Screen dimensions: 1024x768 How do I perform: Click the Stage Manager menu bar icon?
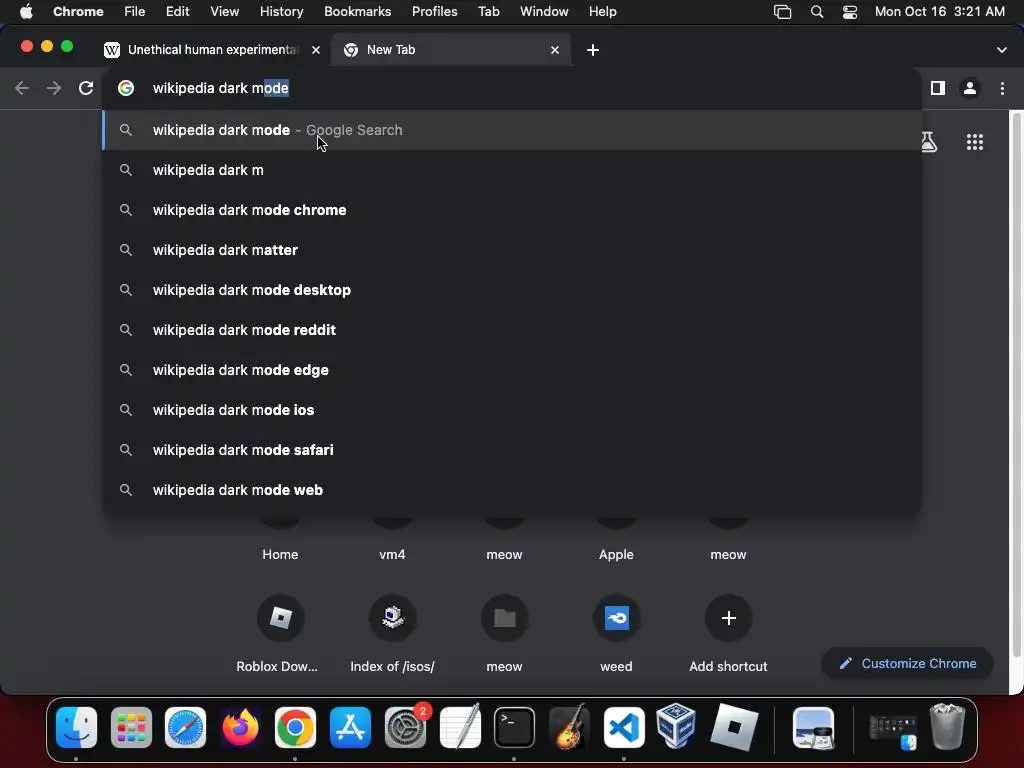pyautogui.click(x=782, y=12)
